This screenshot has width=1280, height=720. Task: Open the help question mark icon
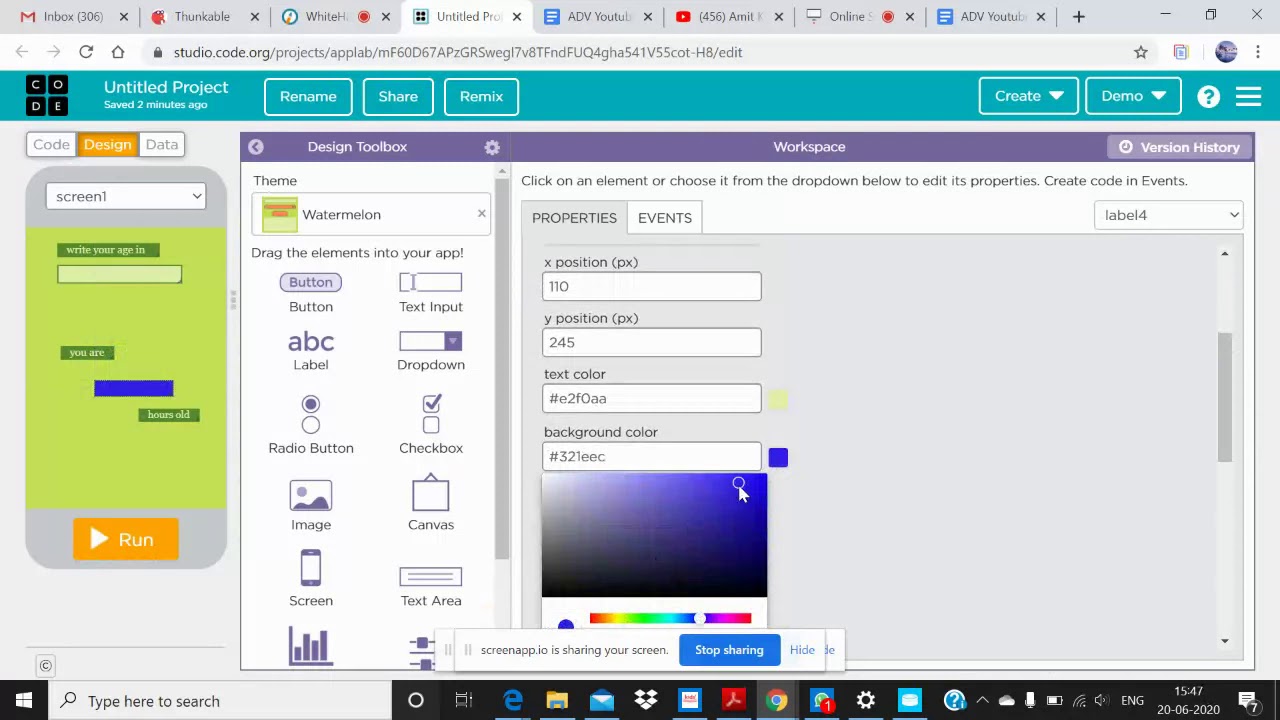click(1209, 96)
